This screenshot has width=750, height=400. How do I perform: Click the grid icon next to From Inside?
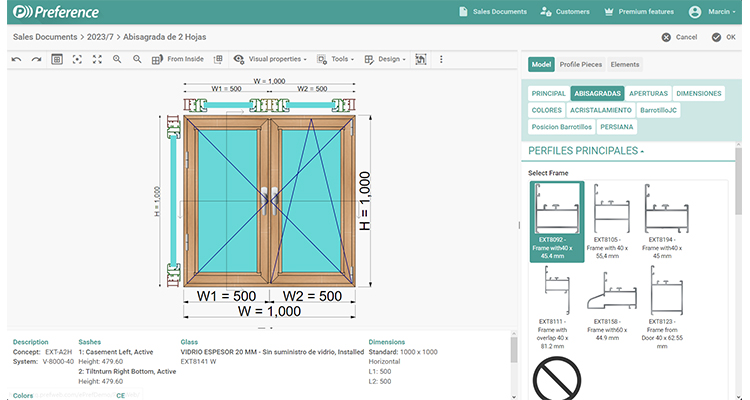coord(218,59)
